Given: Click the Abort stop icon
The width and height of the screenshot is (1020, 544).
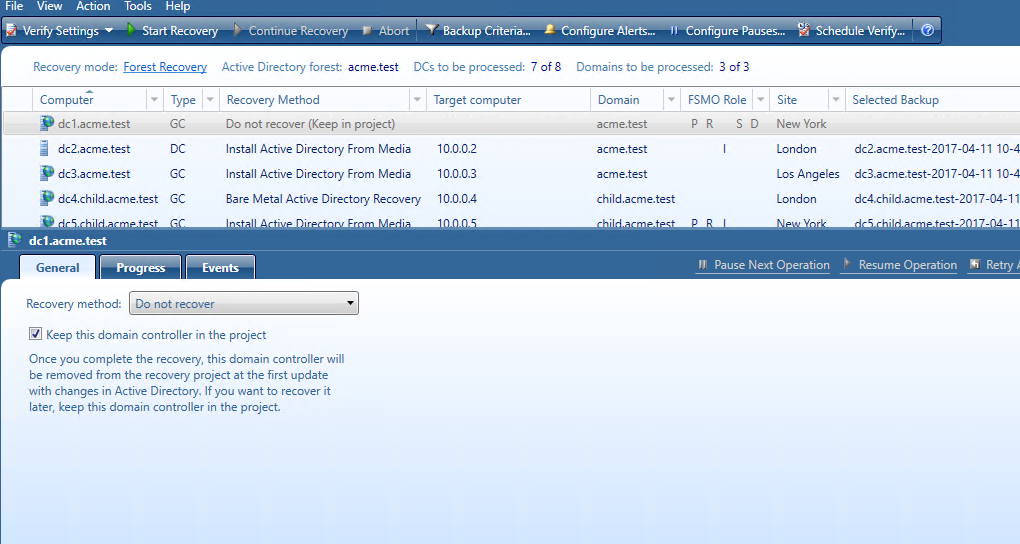Looking at the screenshot, I should (x=367, y=30).
